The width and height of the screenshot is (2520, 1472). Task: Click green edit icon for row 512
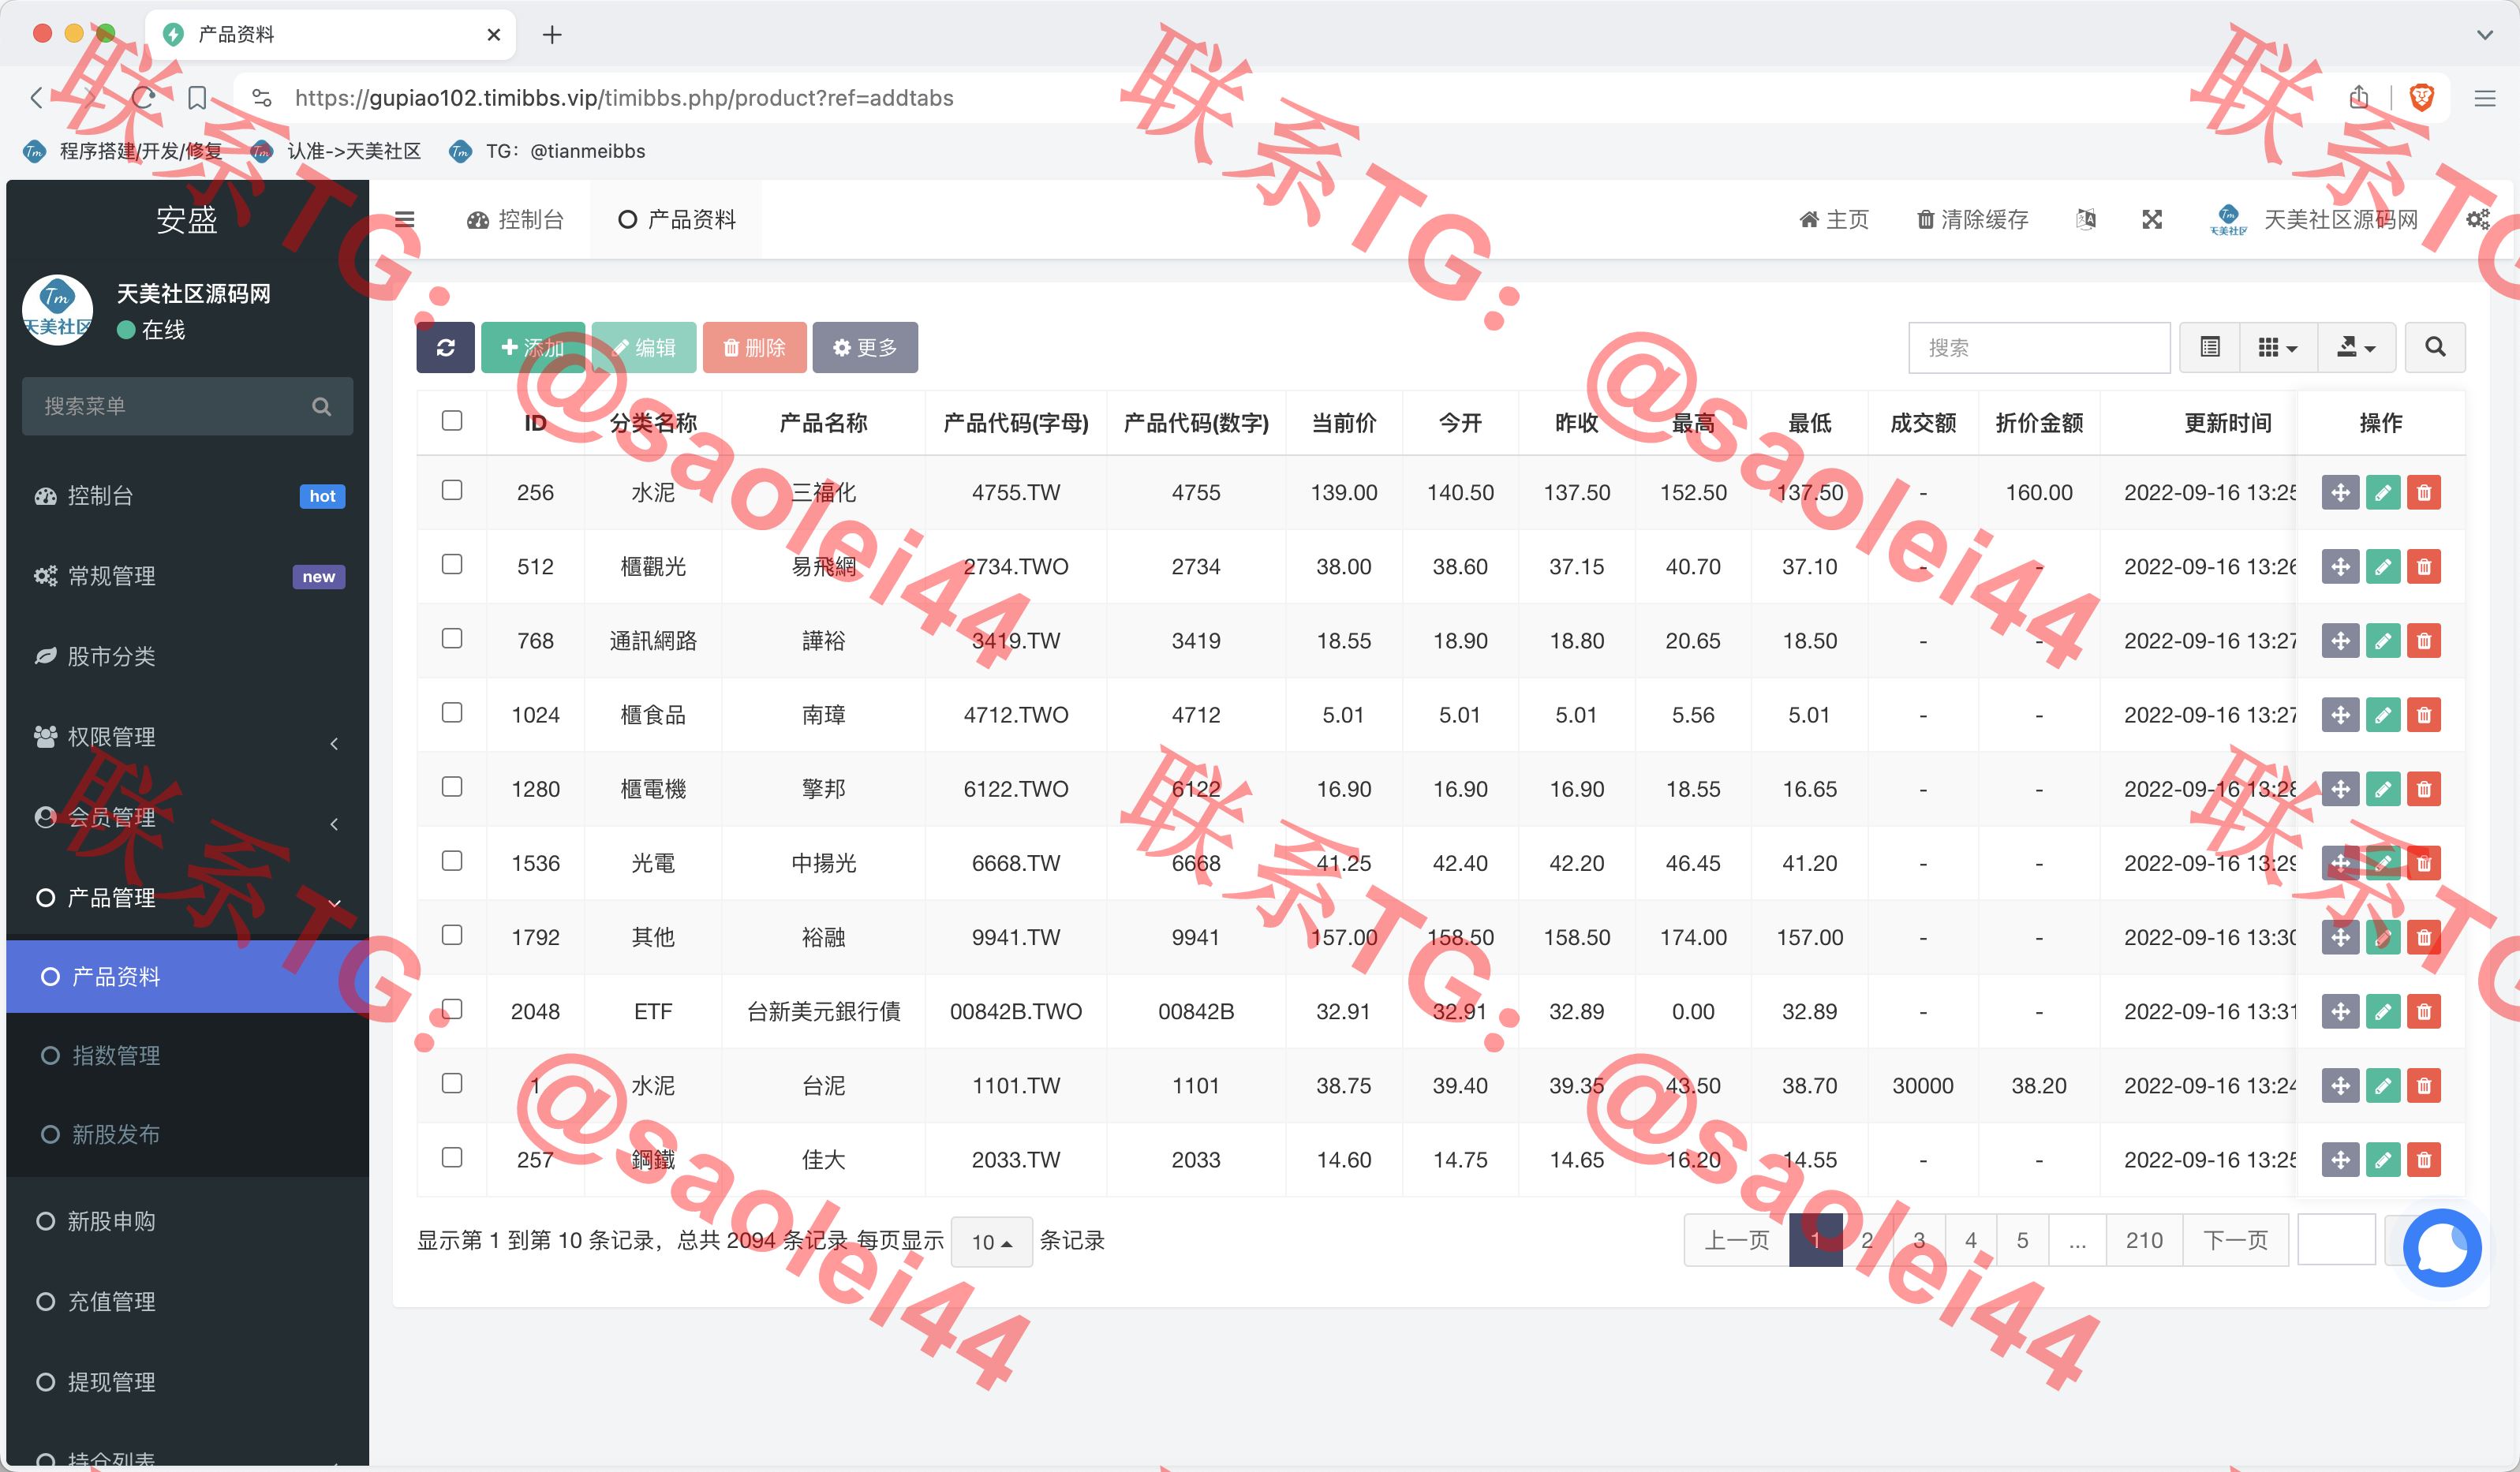tap(2383, 566)
